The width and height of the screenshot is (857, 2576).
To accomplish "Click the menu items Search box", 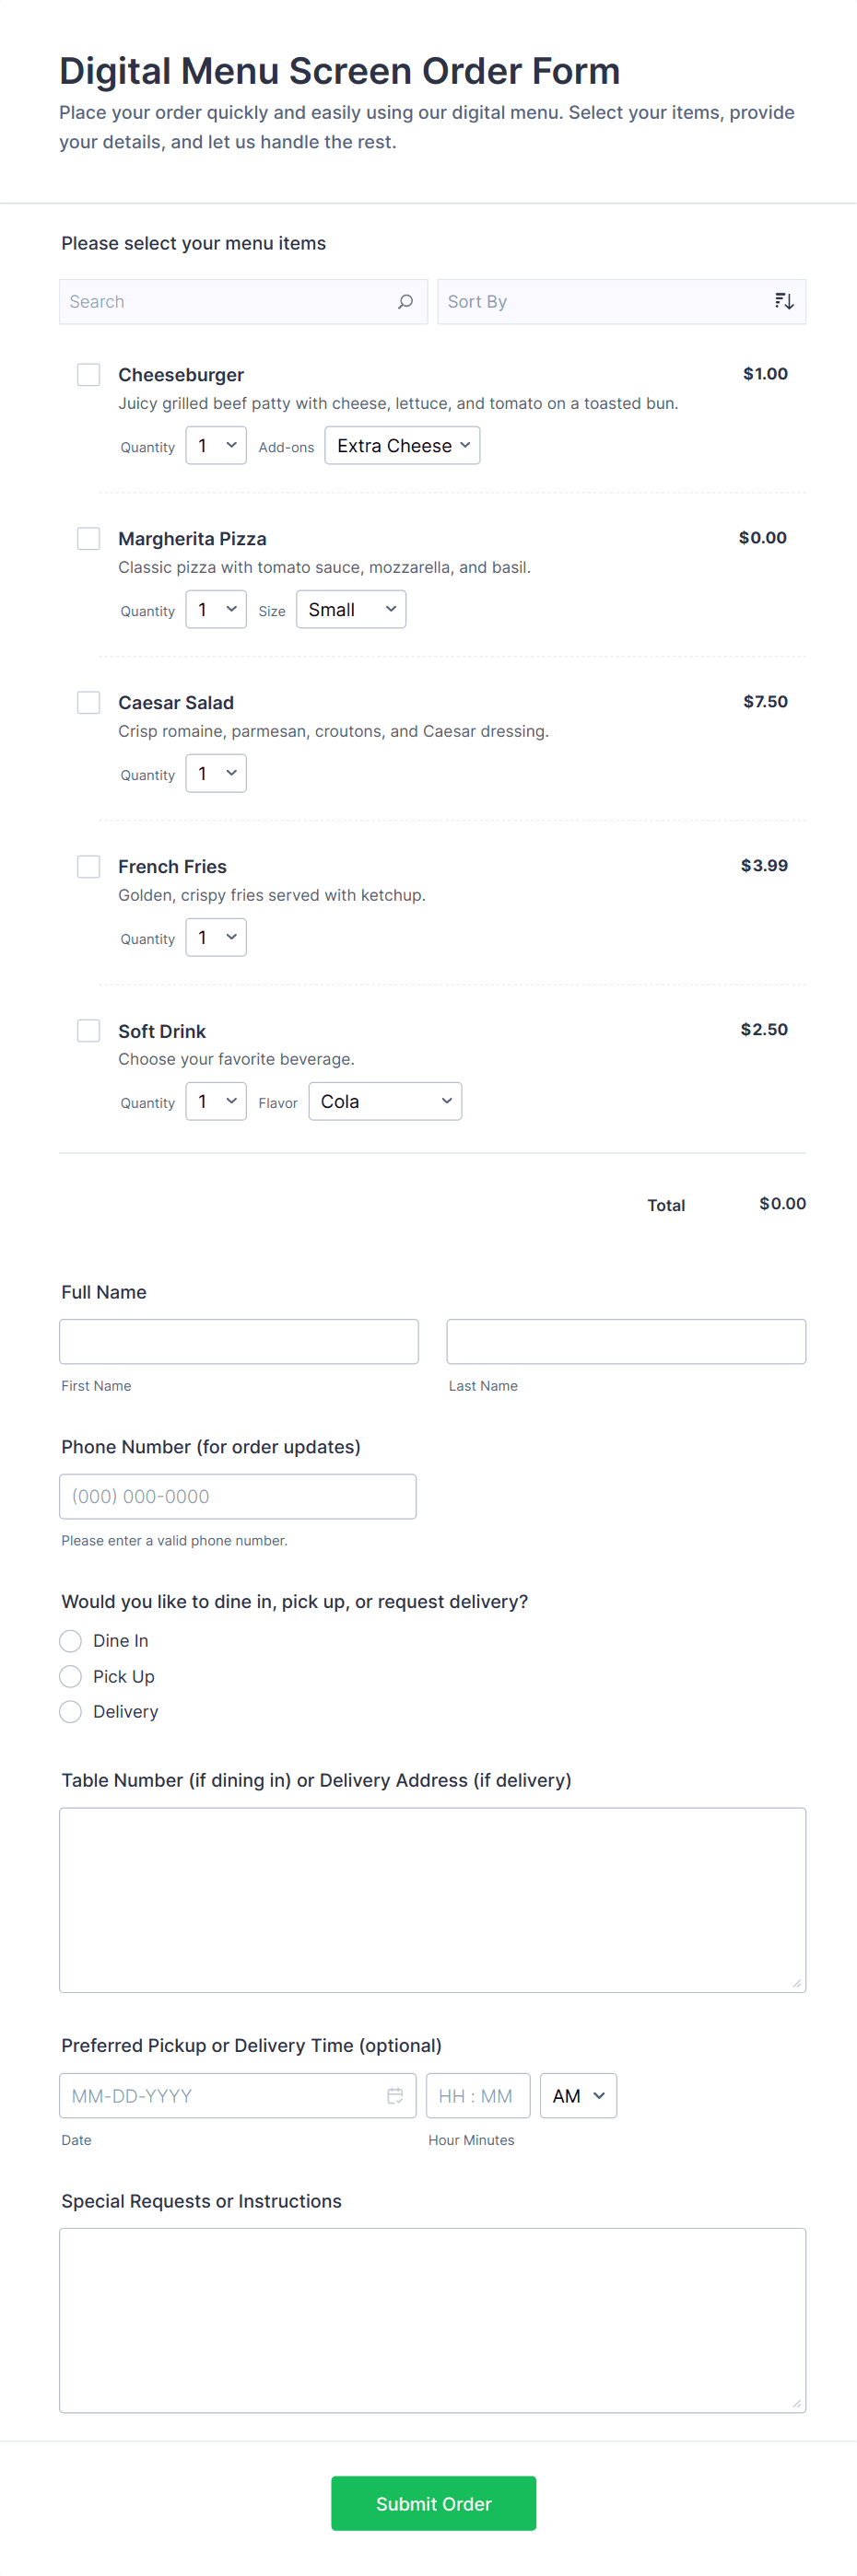I will coord(230,302).
